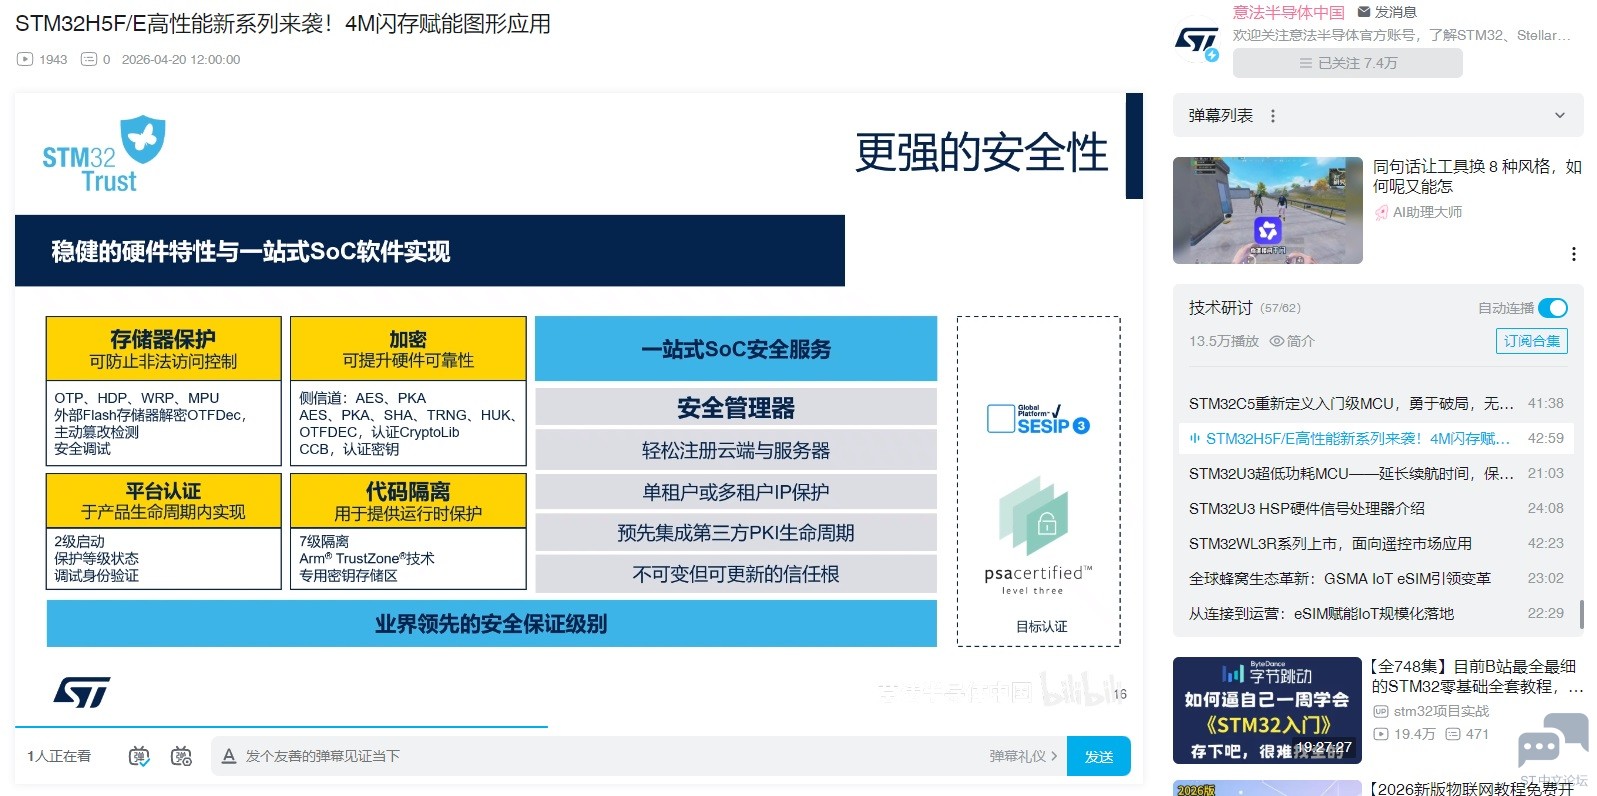1597x796 pixels.
Task: Open more options for the AI助理大师 video
Action: [1574, 254]
